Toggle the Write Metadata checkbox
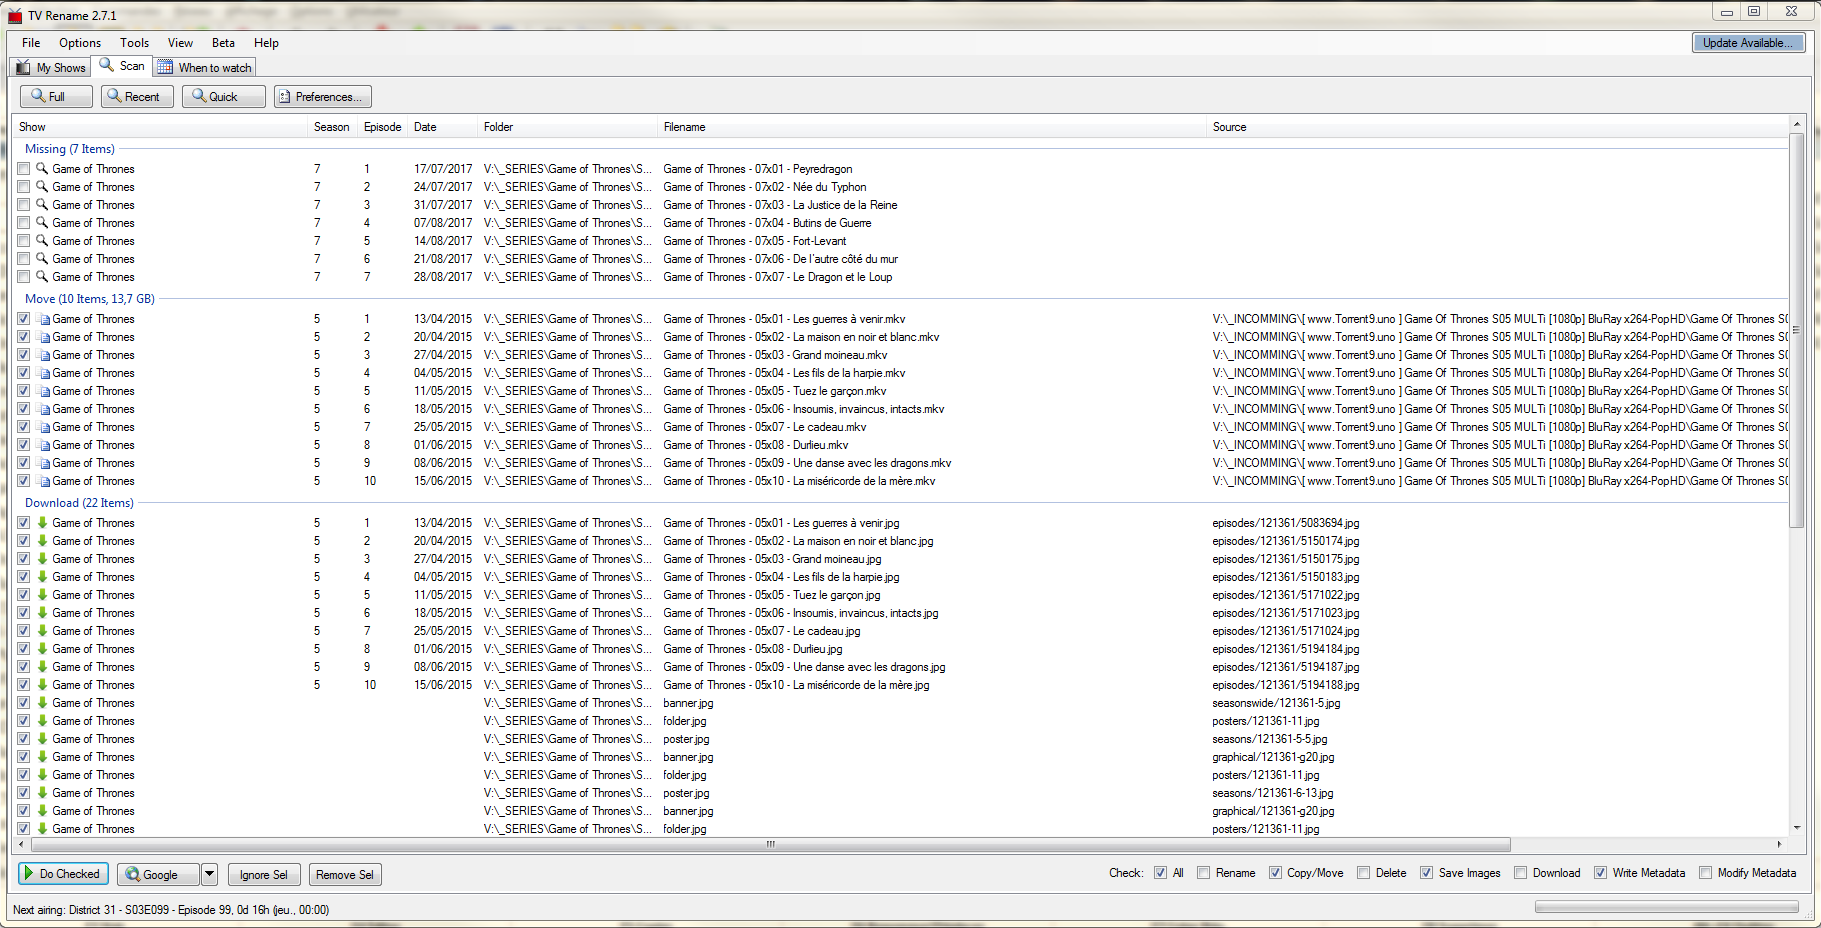Screen dimensions: 1821x928 1600,873
